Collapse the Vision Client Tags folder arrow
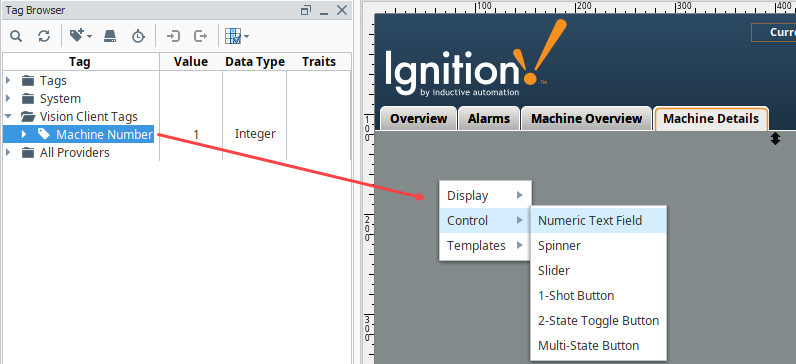Image resolution: width=796 pixels, height=364 pixels. 8,116
